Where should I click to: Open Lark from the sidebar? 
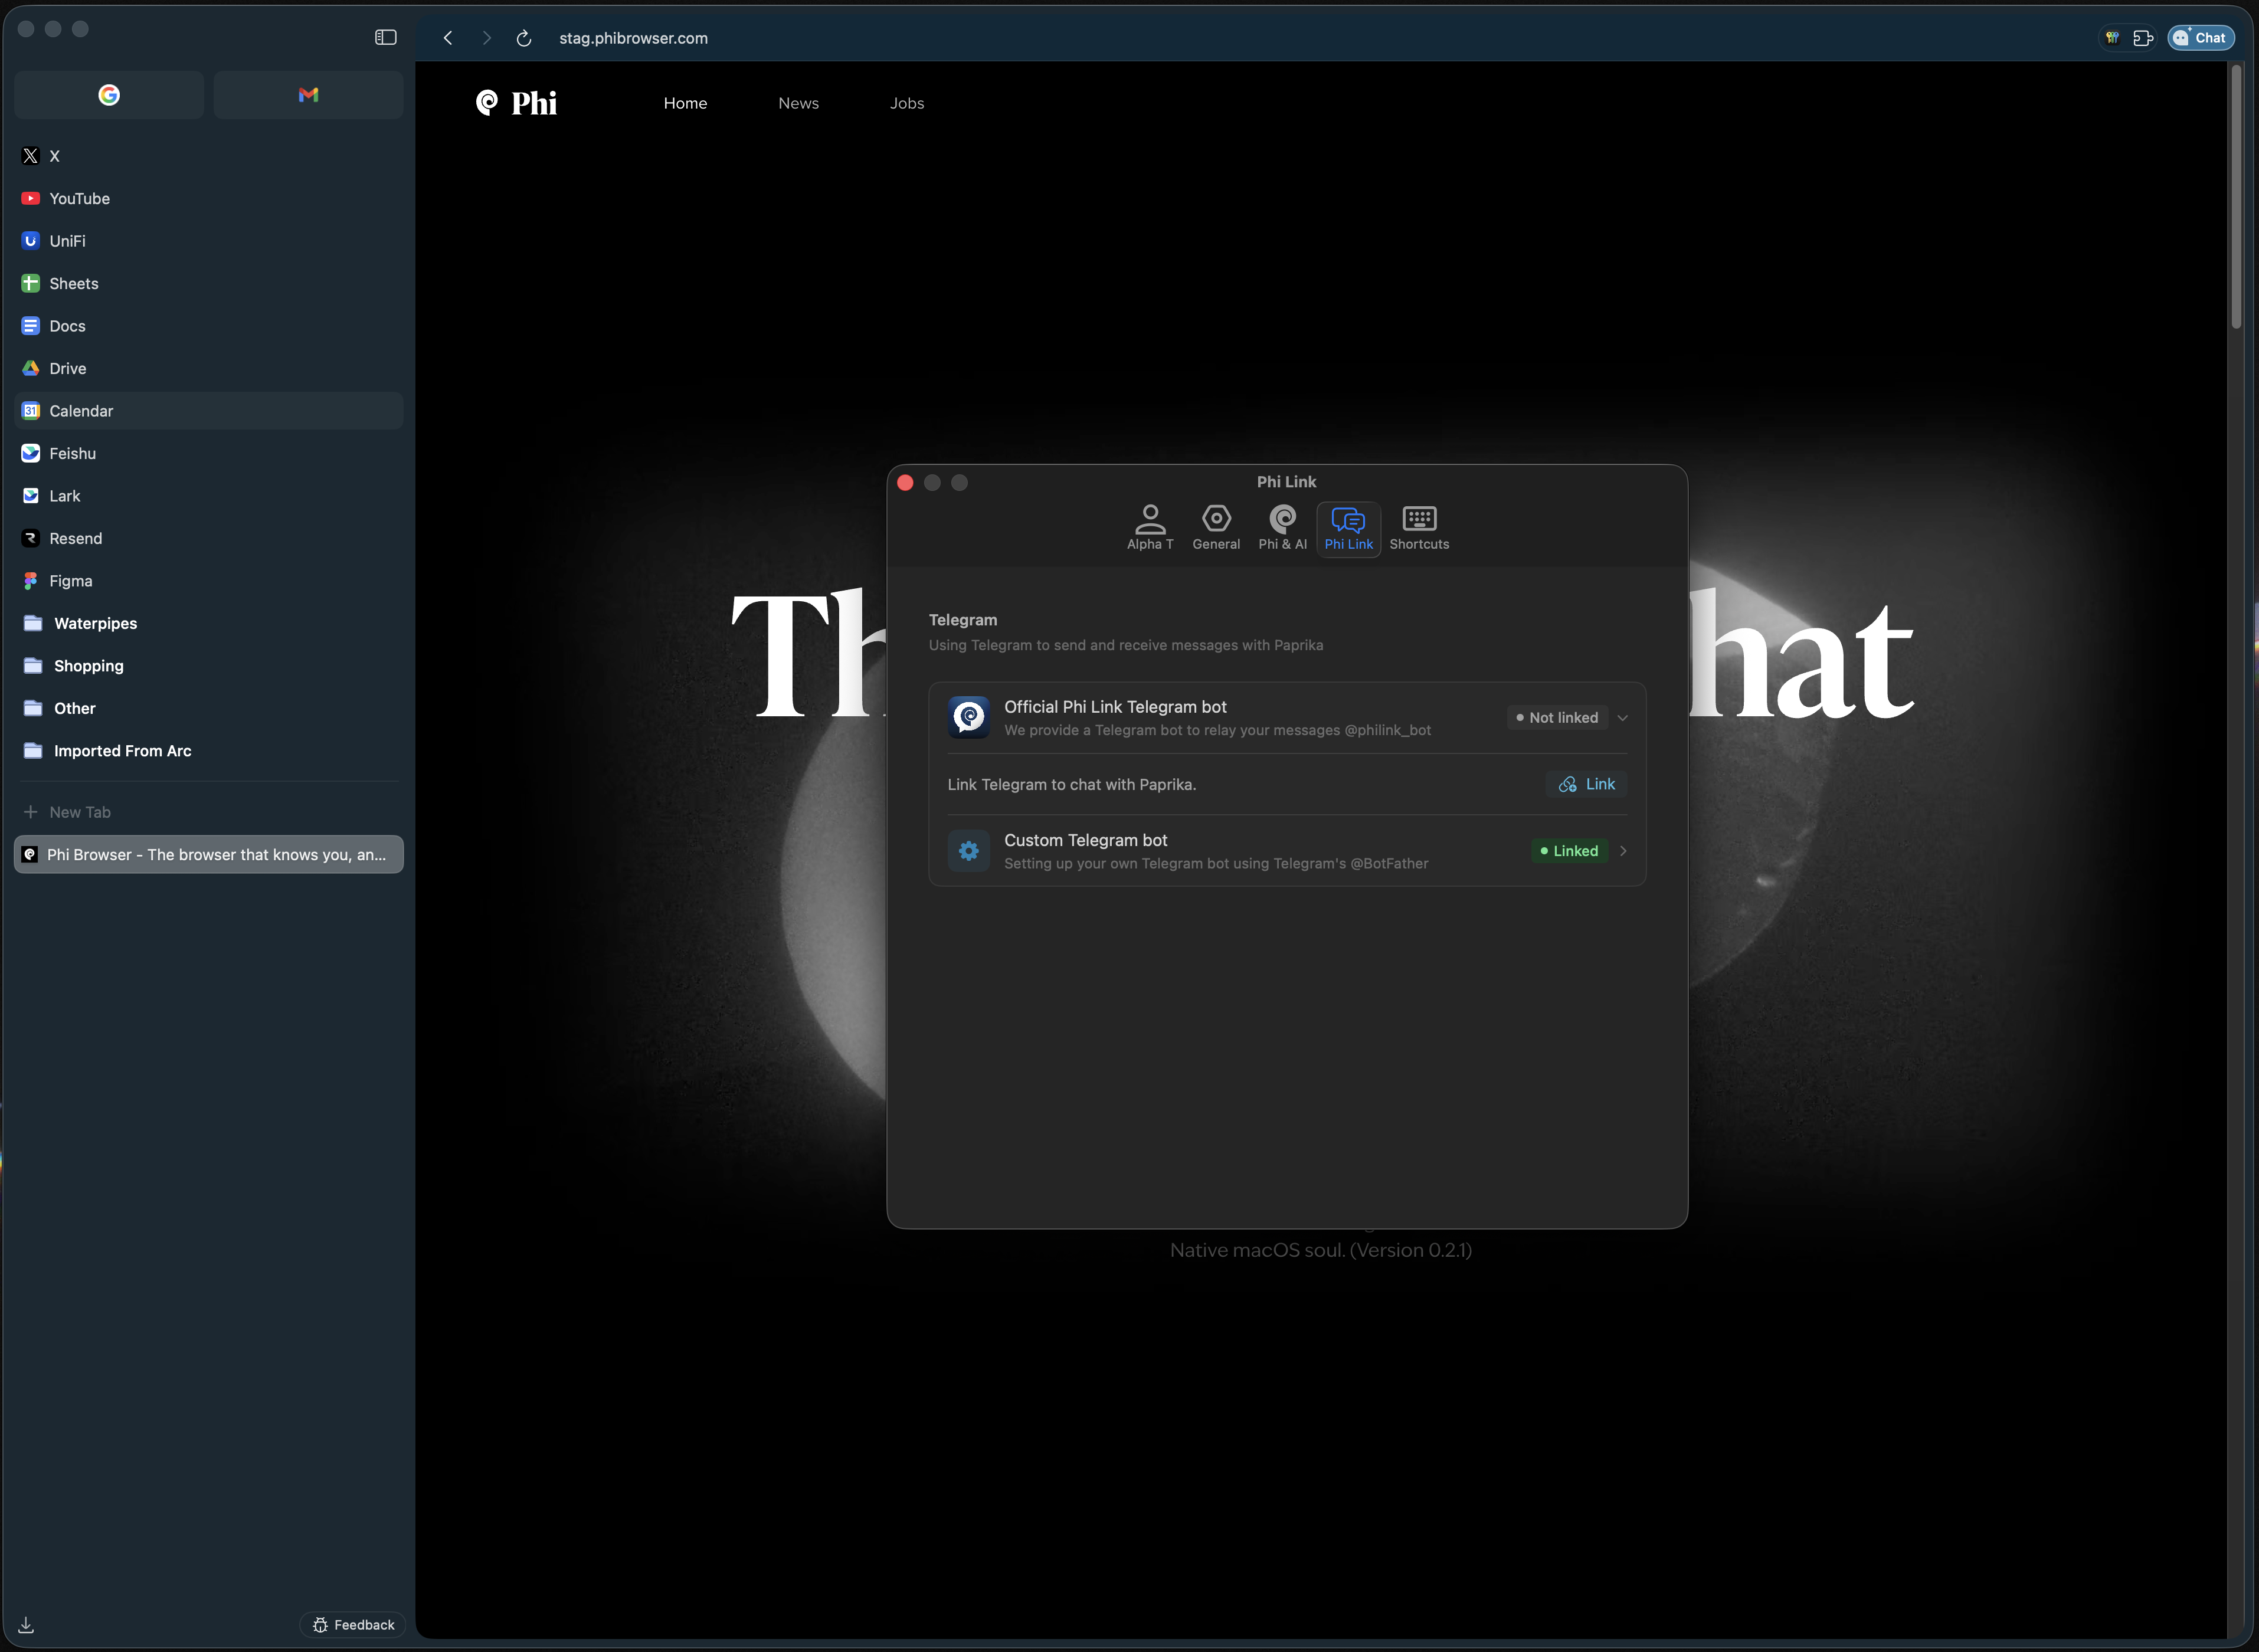tap(64, 495)
